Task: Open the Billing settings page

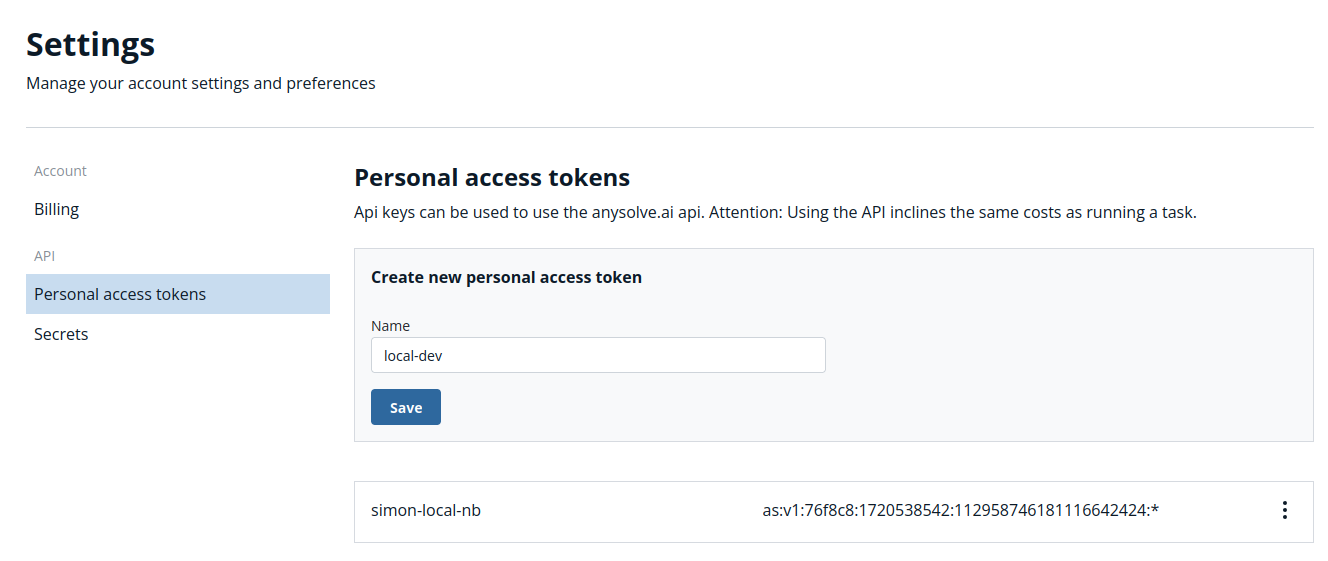Action: click(56, 209)
